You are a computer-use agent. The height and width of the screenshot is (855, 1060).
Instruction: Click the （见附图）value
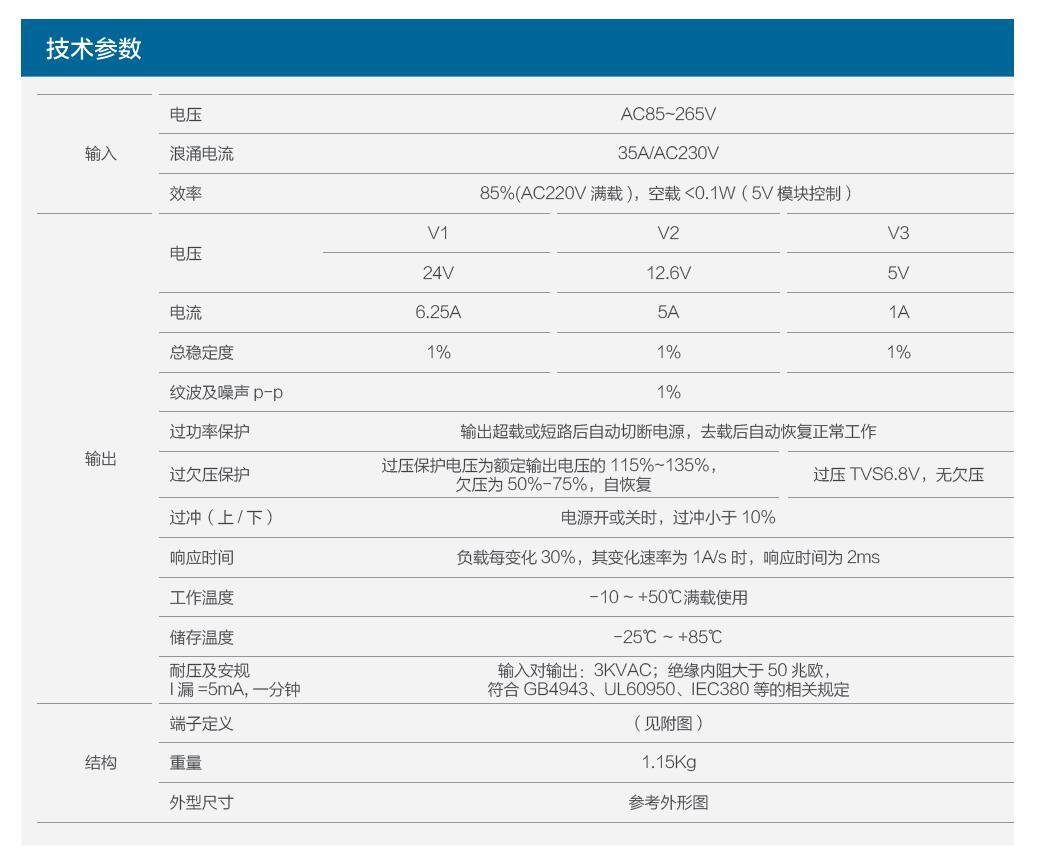click(668, 723)
